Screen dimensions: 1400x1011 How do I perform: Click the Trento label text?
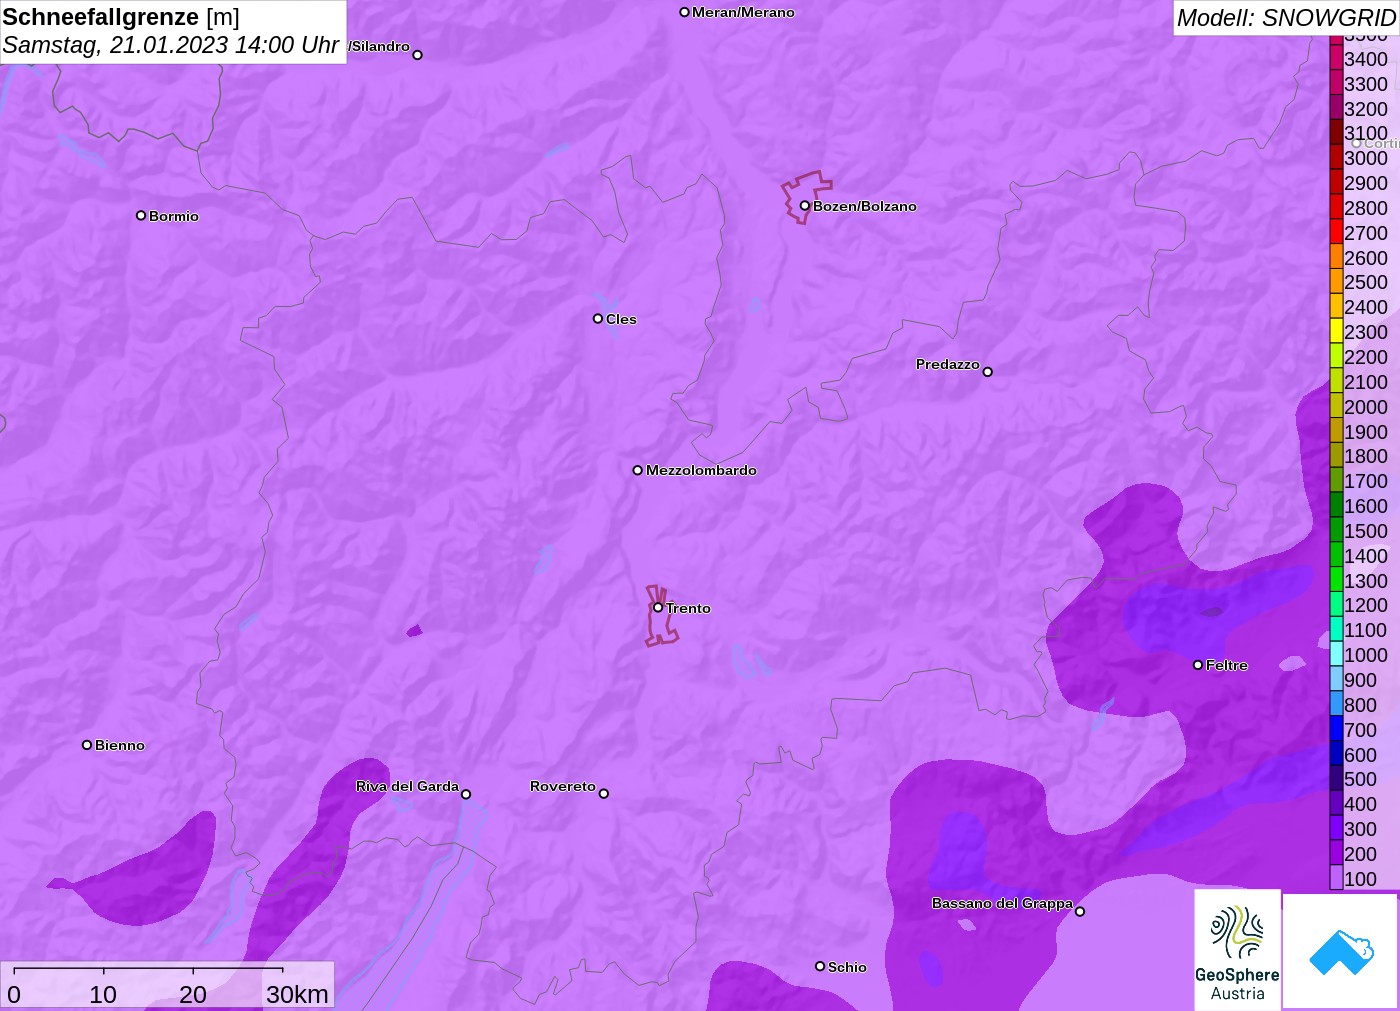(689, 608)
